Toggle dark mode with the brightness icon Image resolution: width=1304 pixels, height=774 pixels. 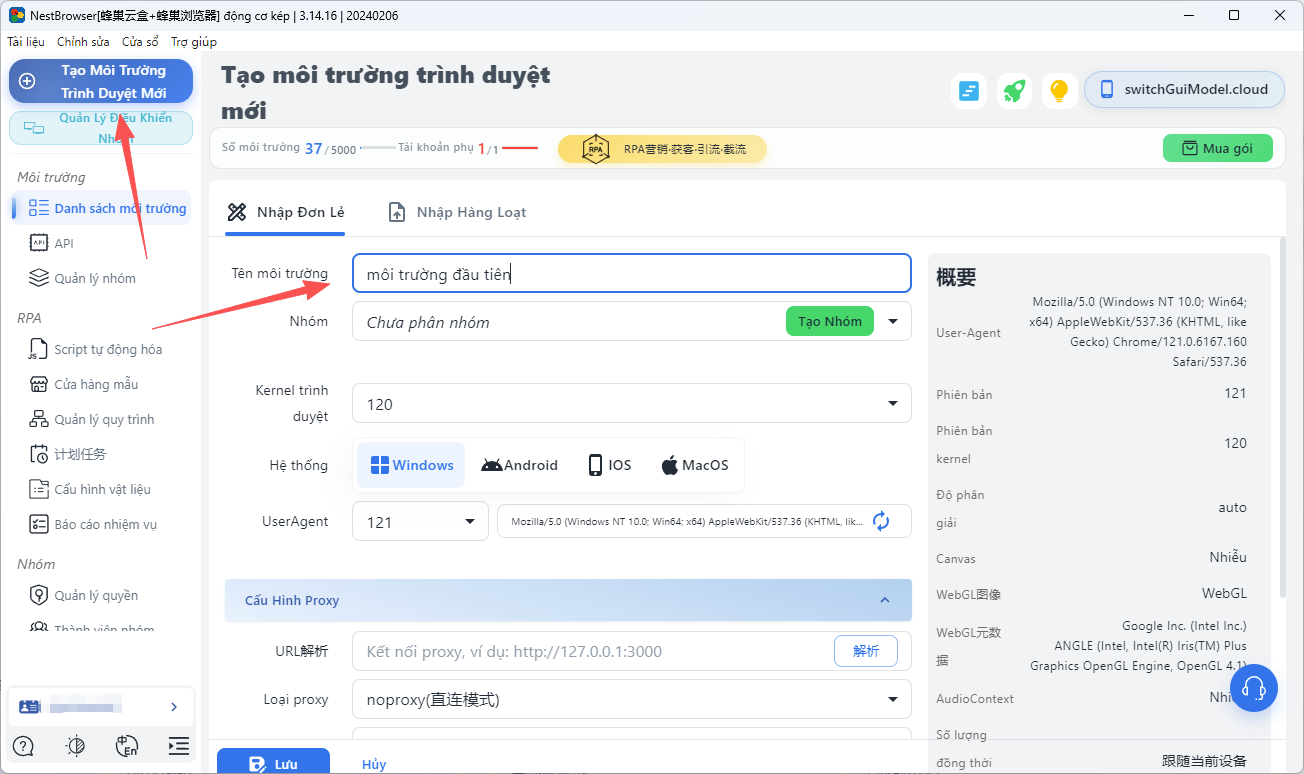[x=75, y=746]
